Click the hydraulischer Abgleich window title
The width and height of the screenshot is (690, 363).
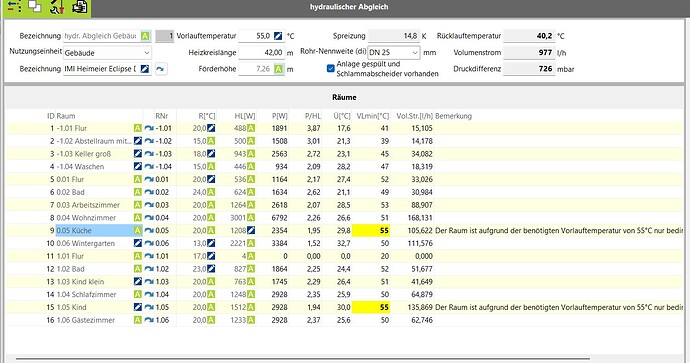click(x=349, y=7)
